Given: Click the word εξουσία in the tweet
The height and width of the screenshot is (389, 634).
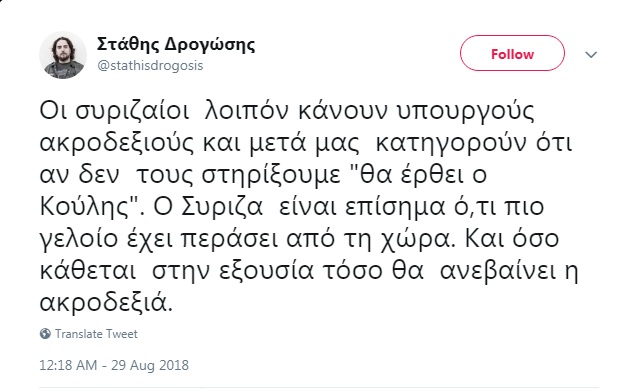Looking at the screenshot, I should coord(266,271).
